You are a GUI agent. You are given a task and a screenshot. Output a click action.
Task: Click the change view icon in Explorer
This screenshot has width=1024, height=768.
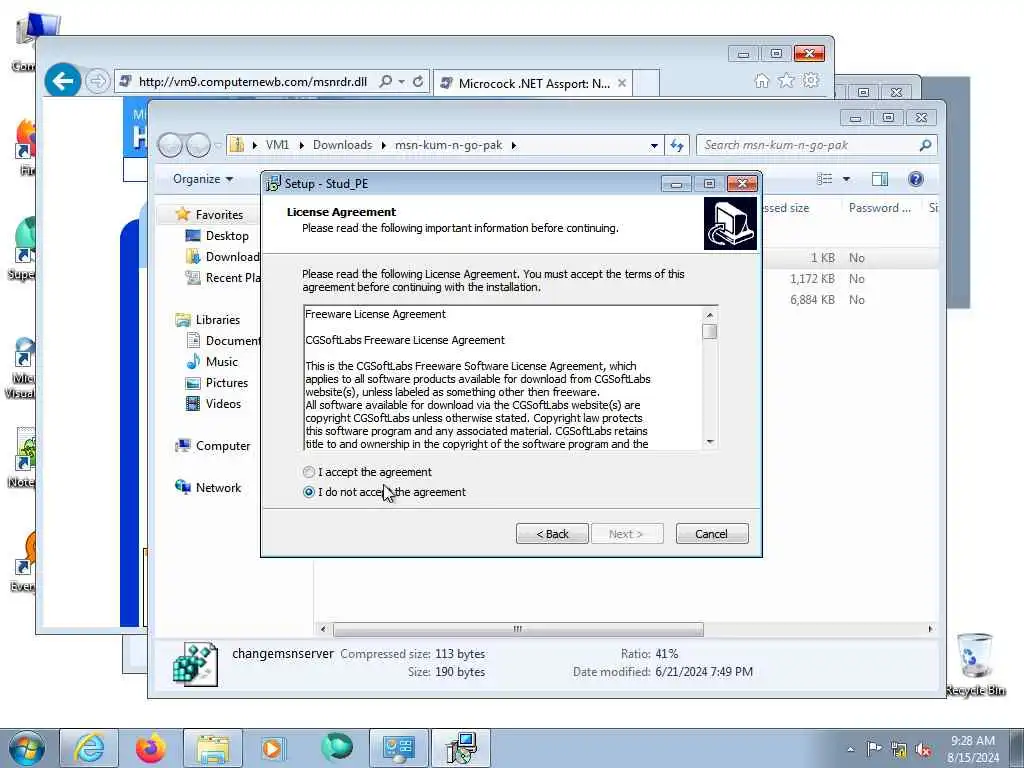point(825,179)
